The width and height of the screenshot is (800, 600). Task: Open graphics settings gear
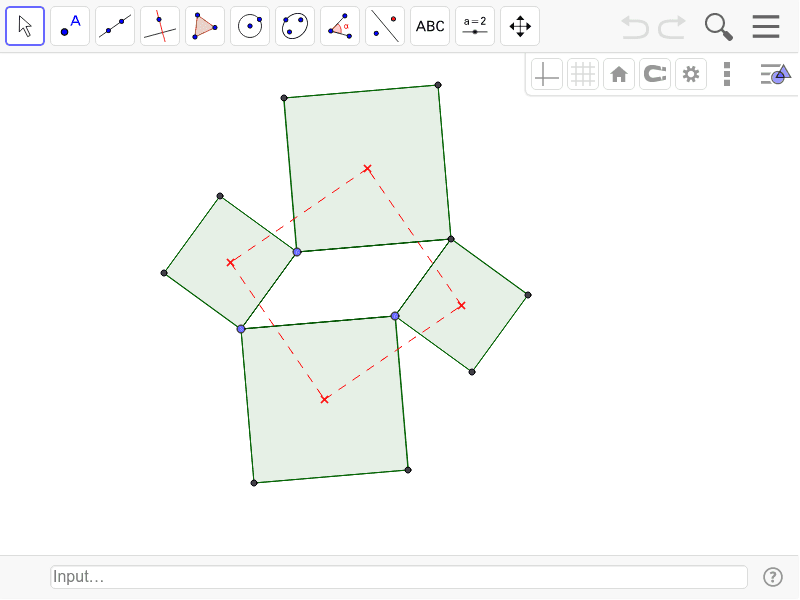tap(691, 74)
